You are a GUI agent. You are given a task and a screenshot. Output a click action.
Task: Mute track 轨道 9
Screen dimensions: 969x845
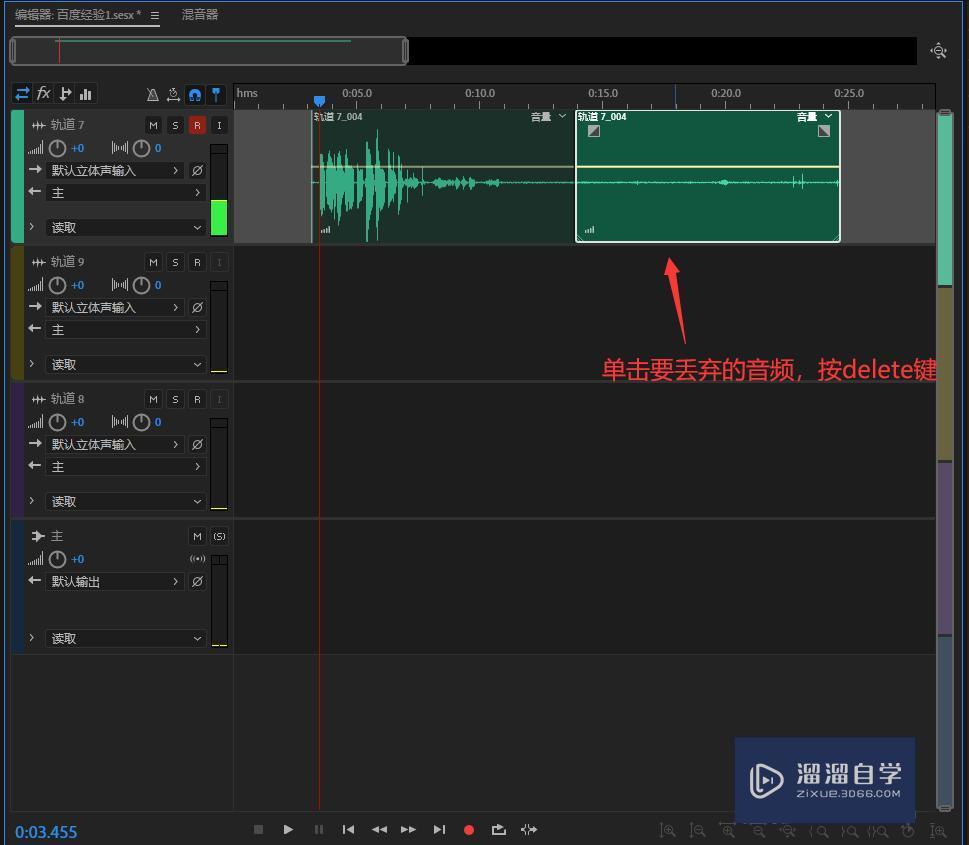click(153, 263)
